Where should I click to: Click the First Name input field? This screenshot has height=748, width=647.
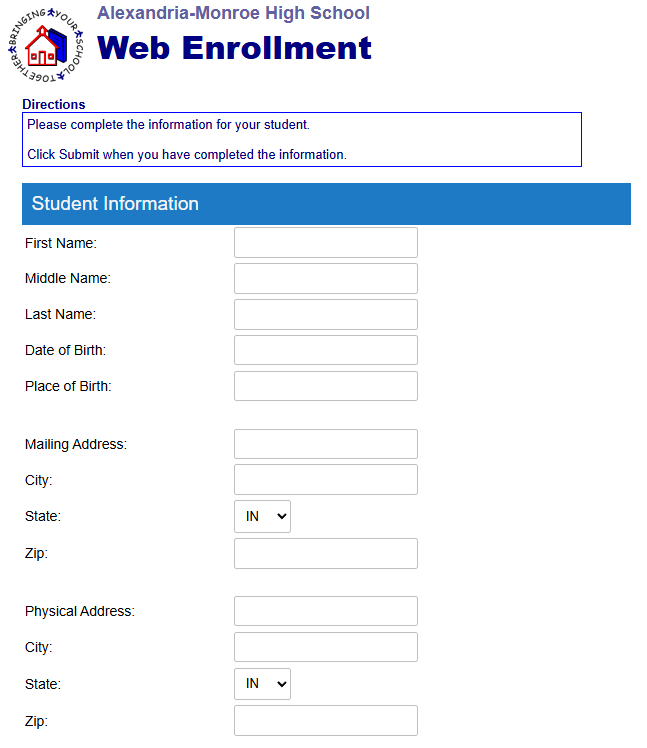point(325,243)
